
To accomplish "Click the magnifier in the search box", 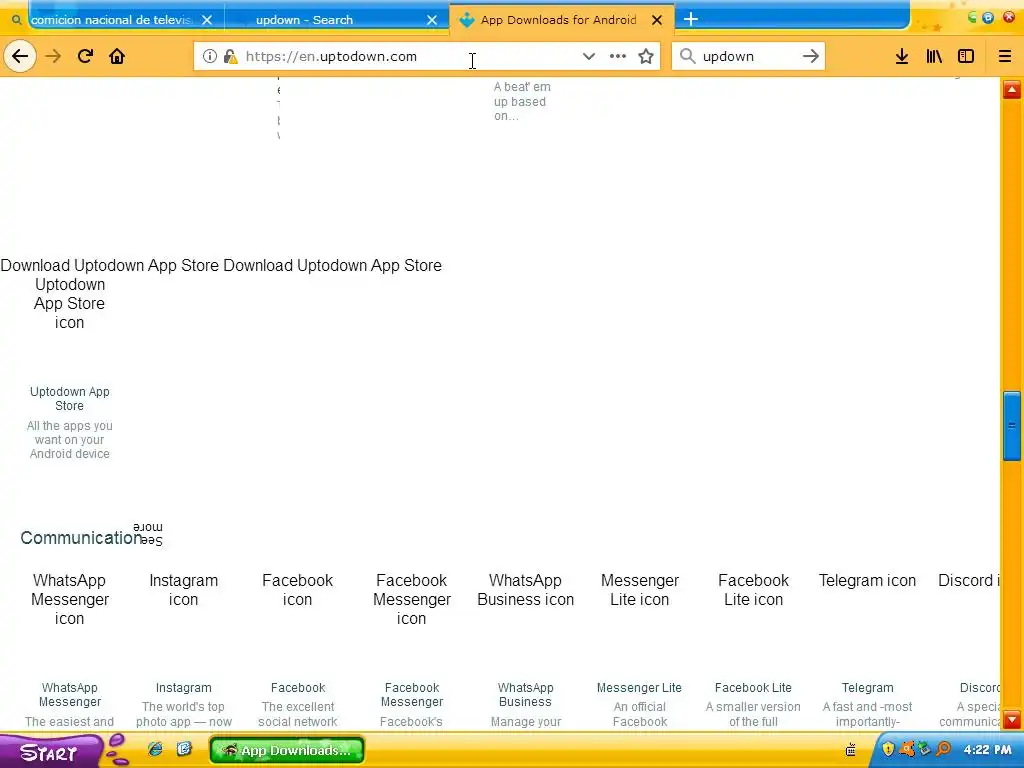I will (x=687, y=56).
